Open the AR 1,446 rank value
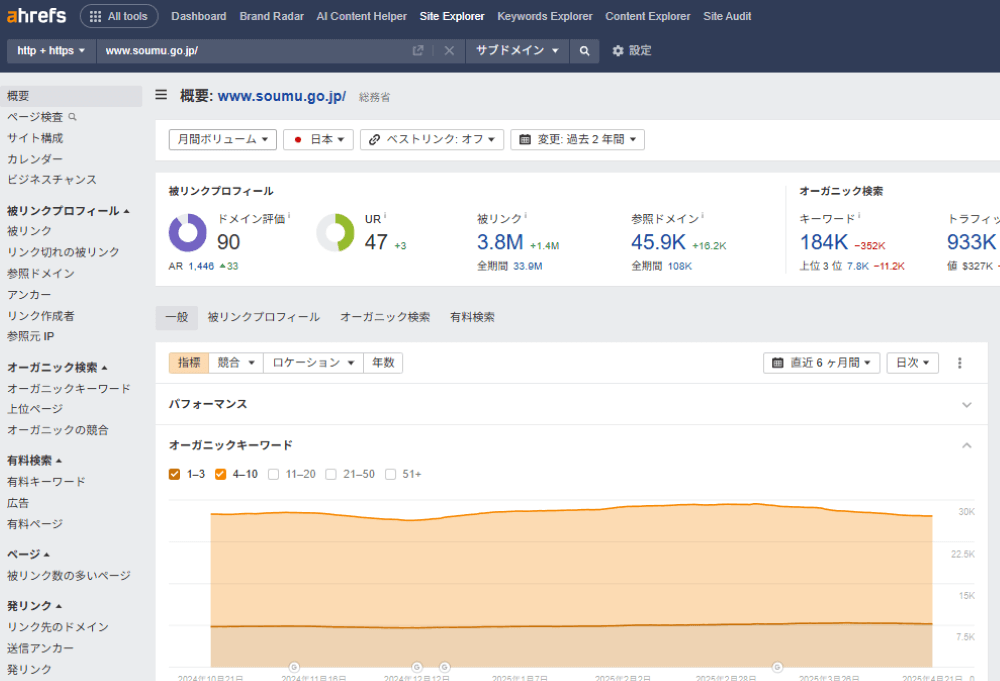This screenshot has height=681, width=1000. [x=201, y=267]
